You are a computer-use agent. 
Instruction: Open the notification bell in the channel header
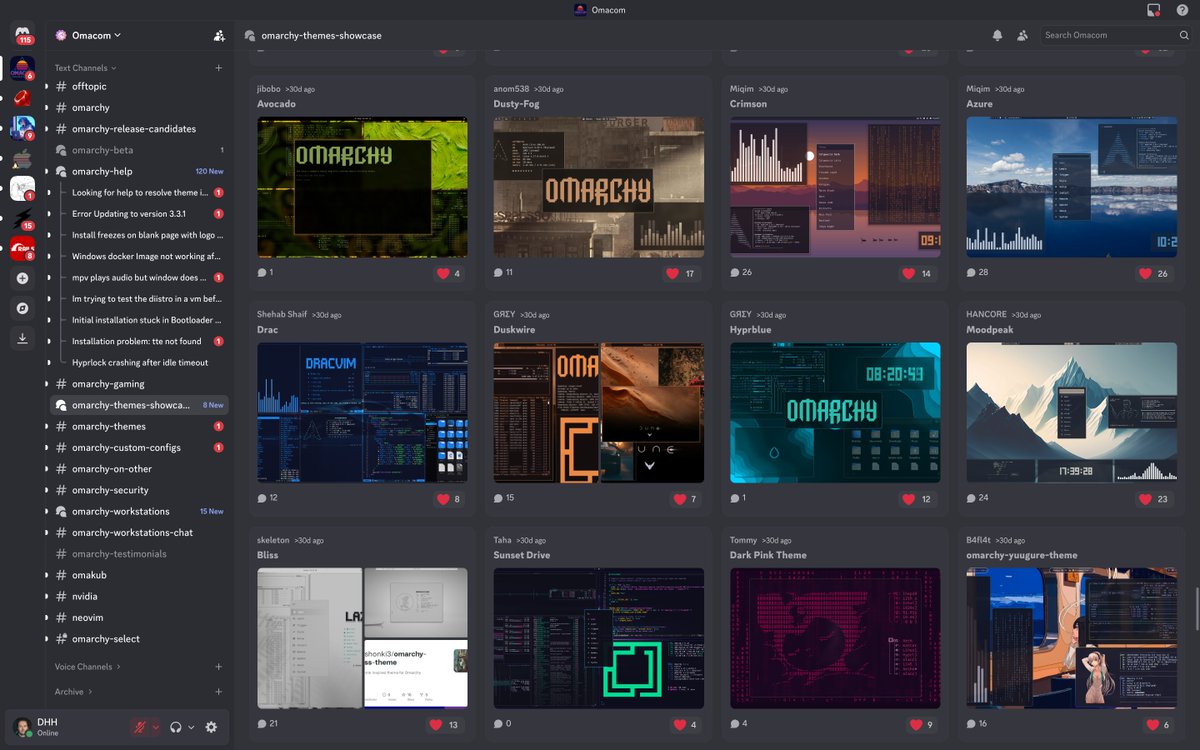coord(997,35)
